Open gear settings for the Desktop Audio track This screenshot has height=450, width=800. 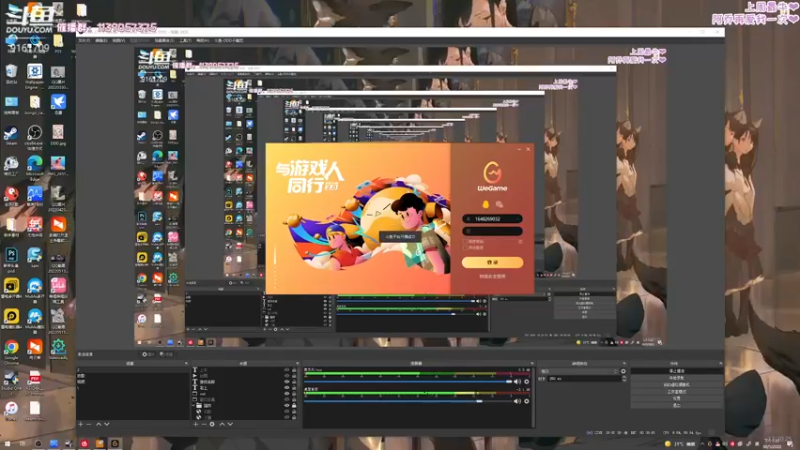(x=527, y=401)
